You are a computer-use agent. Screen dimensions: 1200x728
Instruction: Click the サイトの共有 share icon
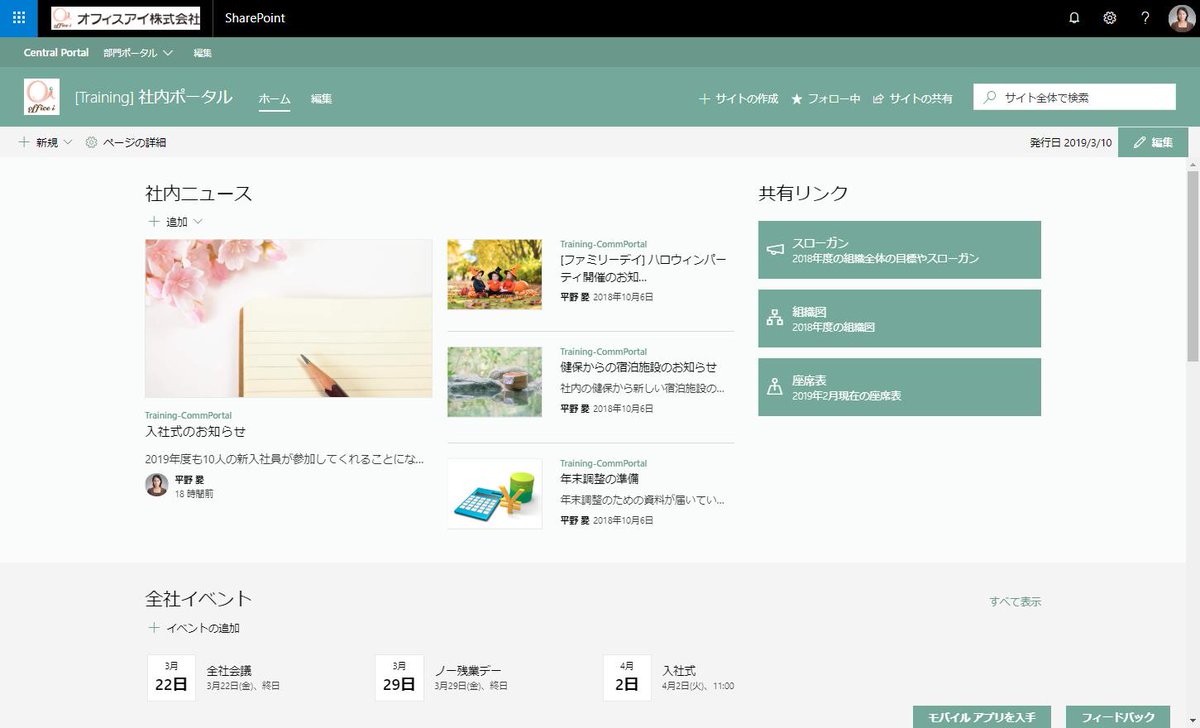click(879, 99)
